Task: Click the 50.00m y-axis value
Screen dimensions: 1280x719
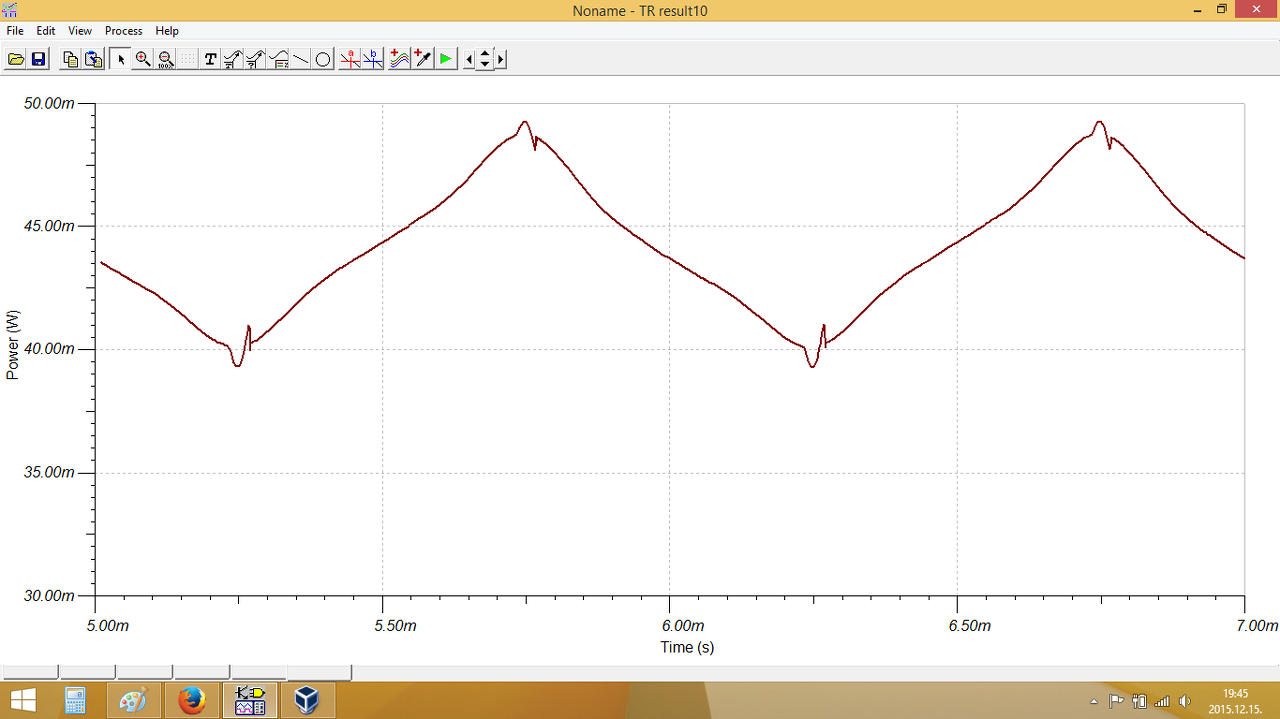Action: coord(50,103)
